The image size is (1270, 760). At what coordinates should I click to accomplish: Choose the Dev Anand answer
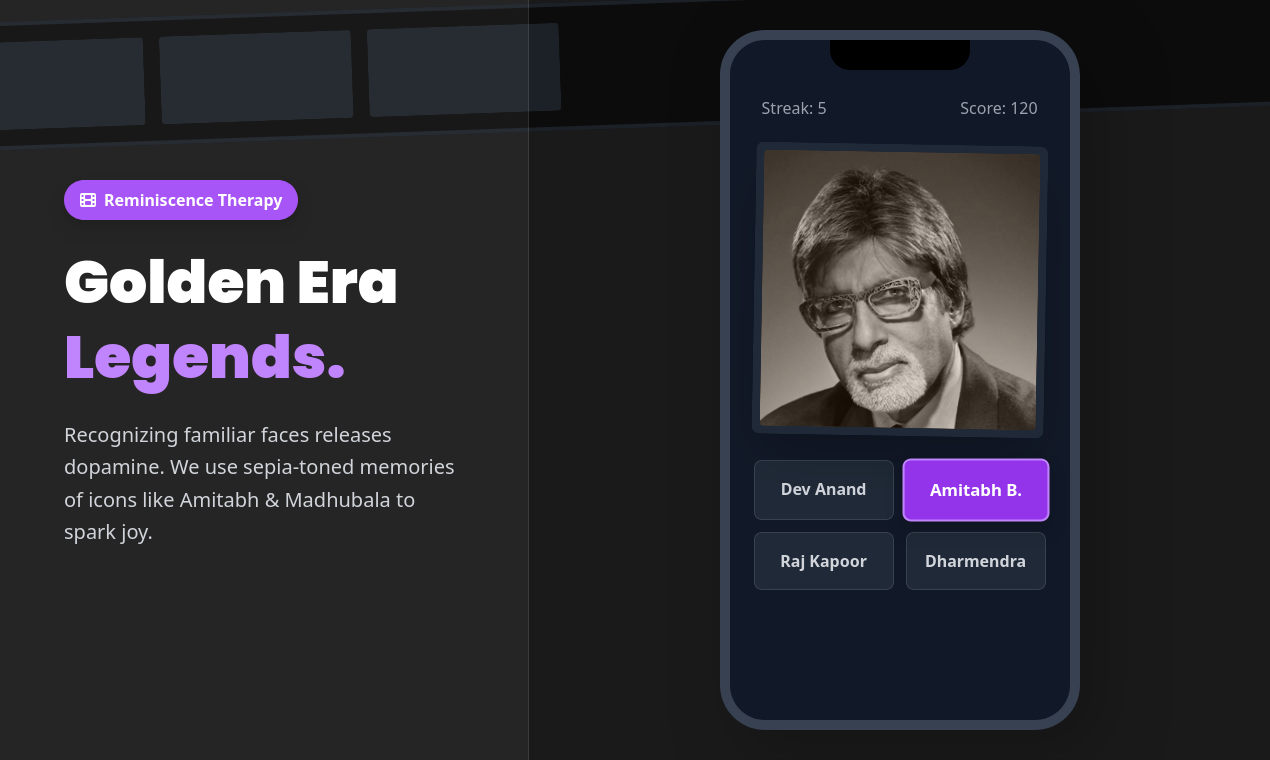pos(824,490)
